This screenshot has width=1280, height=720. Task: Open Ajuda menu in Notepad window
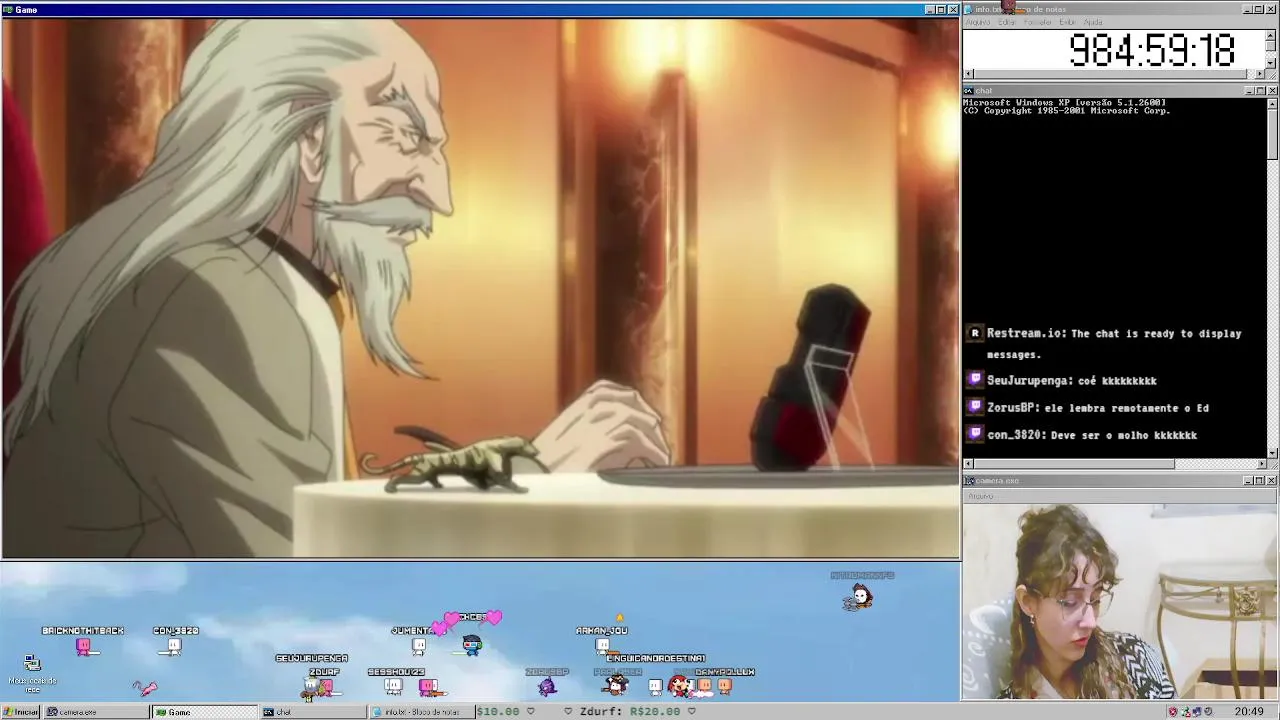point(1093,22)
